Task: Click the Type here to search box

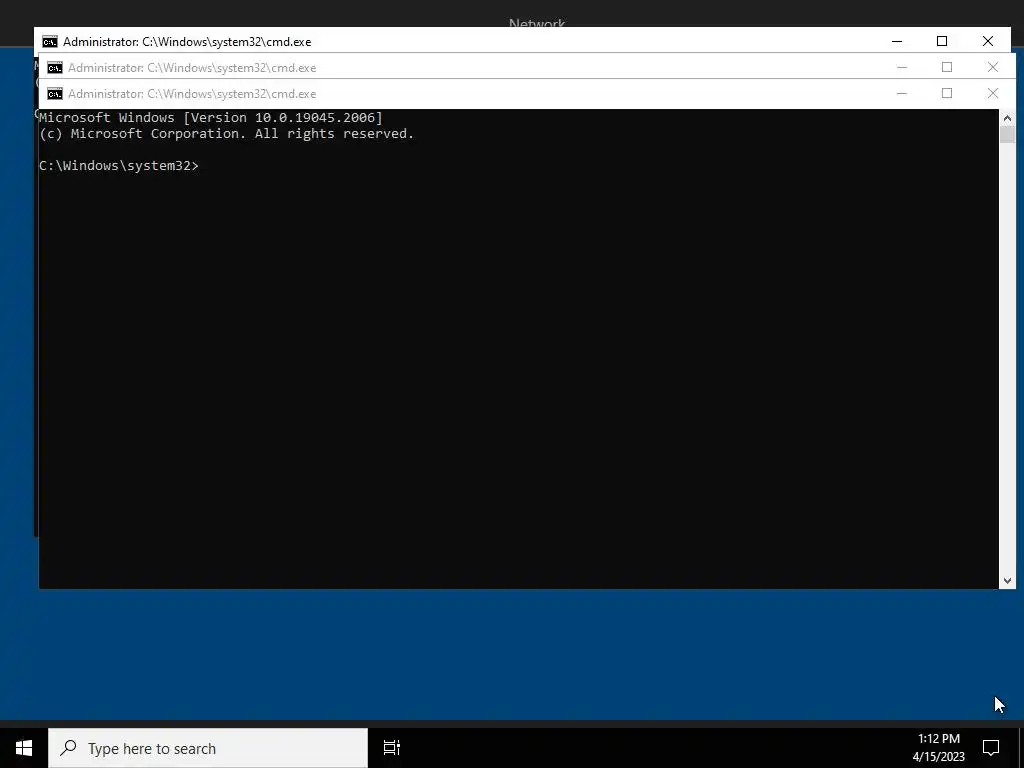Action: pos(208,748)
